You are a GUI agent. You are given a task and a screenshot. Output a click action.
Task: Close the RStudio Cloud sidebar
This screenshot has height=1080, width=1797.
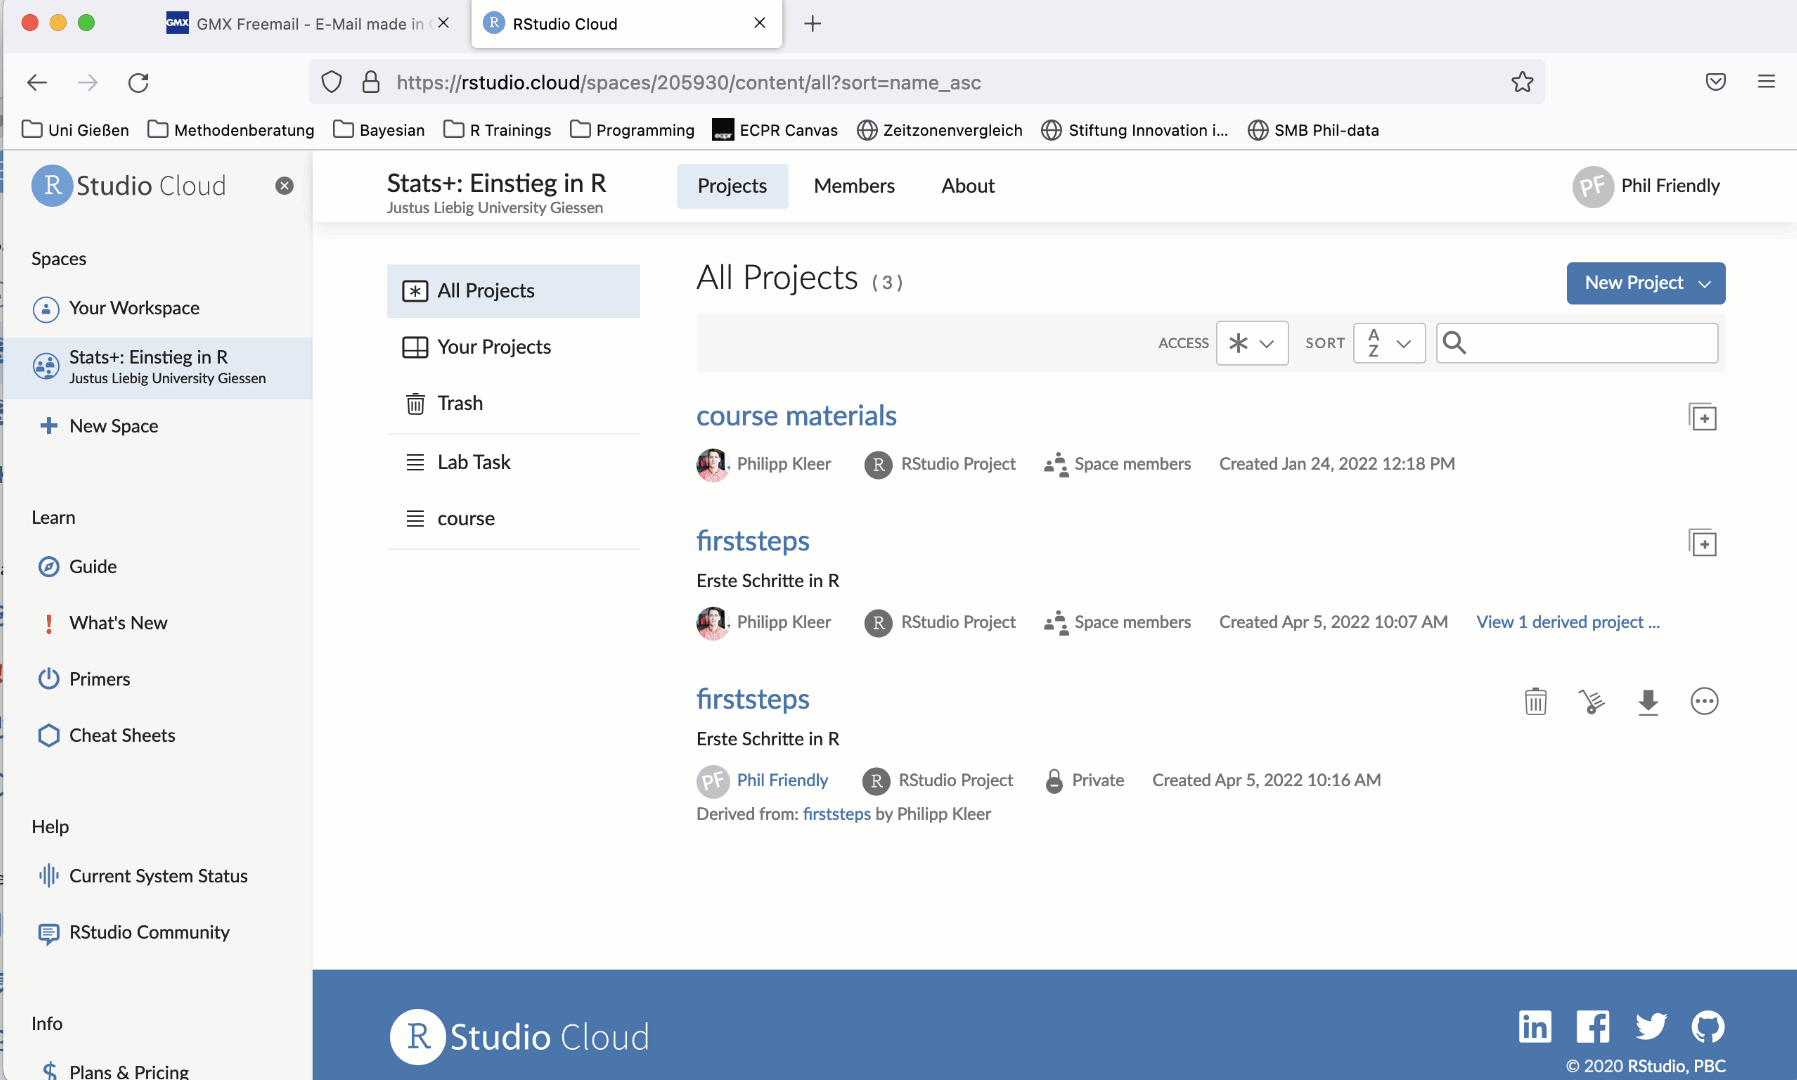[x=284, y=186]
